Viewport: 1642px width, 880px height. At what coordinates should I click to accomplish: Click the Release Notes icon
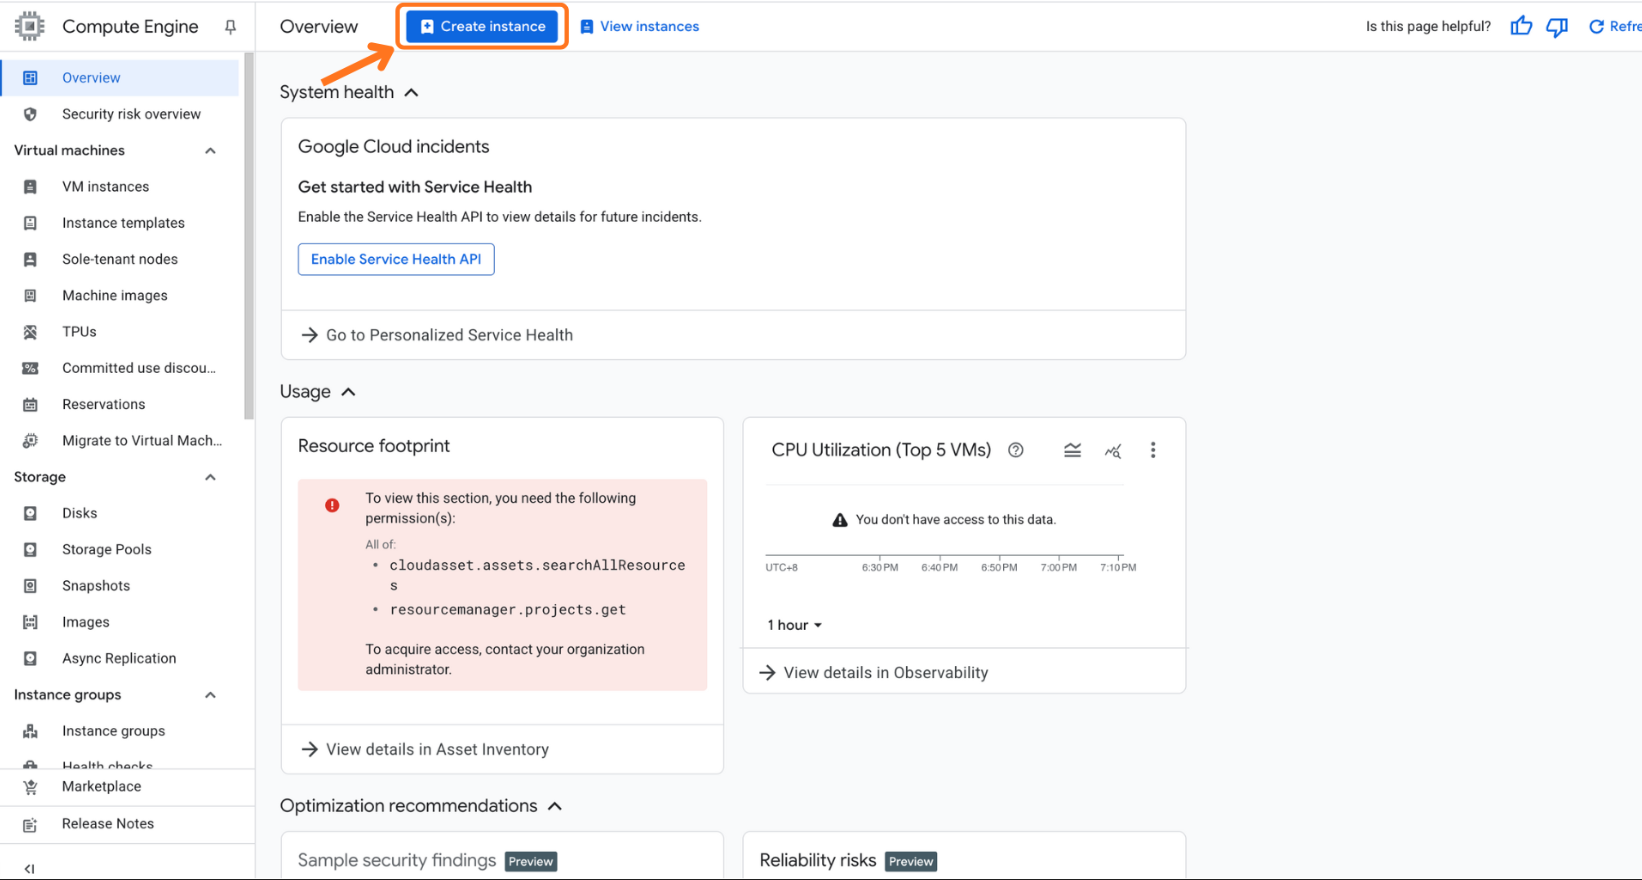pyautogui.click(x=30, y=825)
